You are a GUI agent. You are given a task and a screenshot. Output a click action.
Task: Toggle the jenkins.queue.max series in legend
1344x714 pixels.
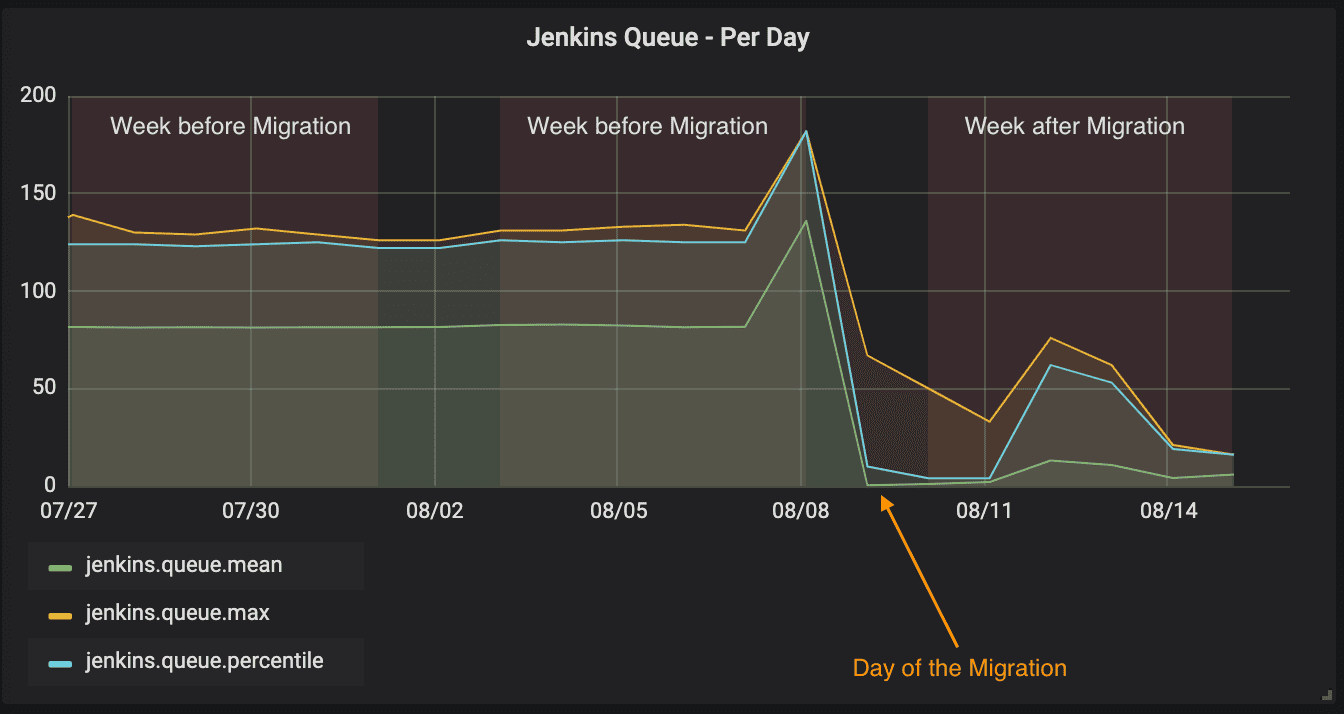coord(177,613)
